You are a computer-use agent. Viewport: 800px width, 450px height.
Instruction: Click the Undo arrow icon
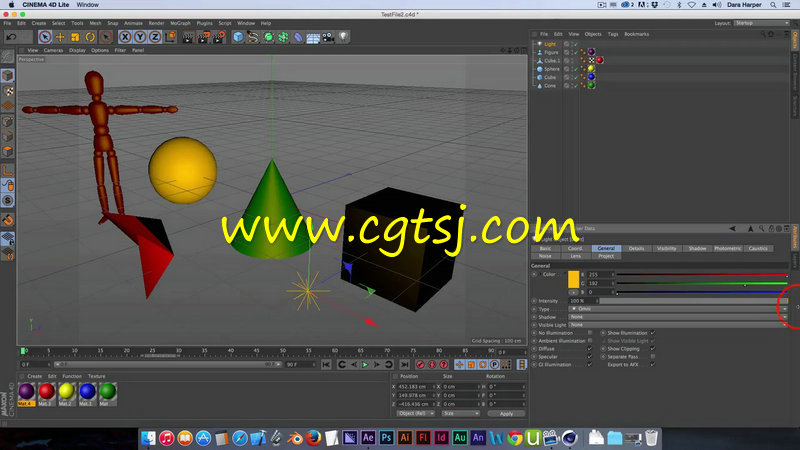(x=11, y=37)
